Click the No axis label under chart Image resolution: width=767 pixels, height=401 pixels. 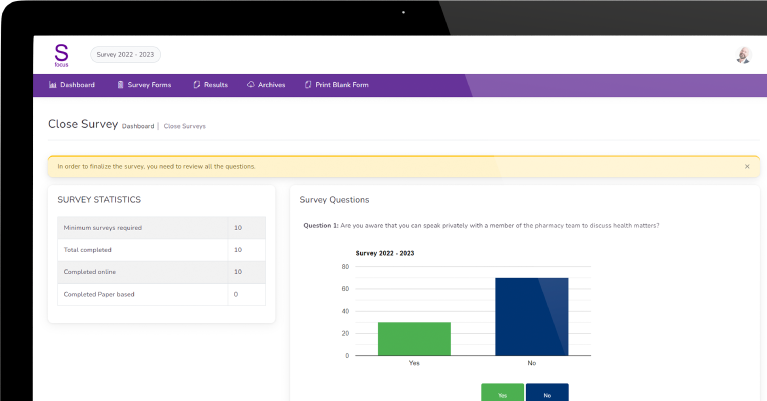(532, 363)
